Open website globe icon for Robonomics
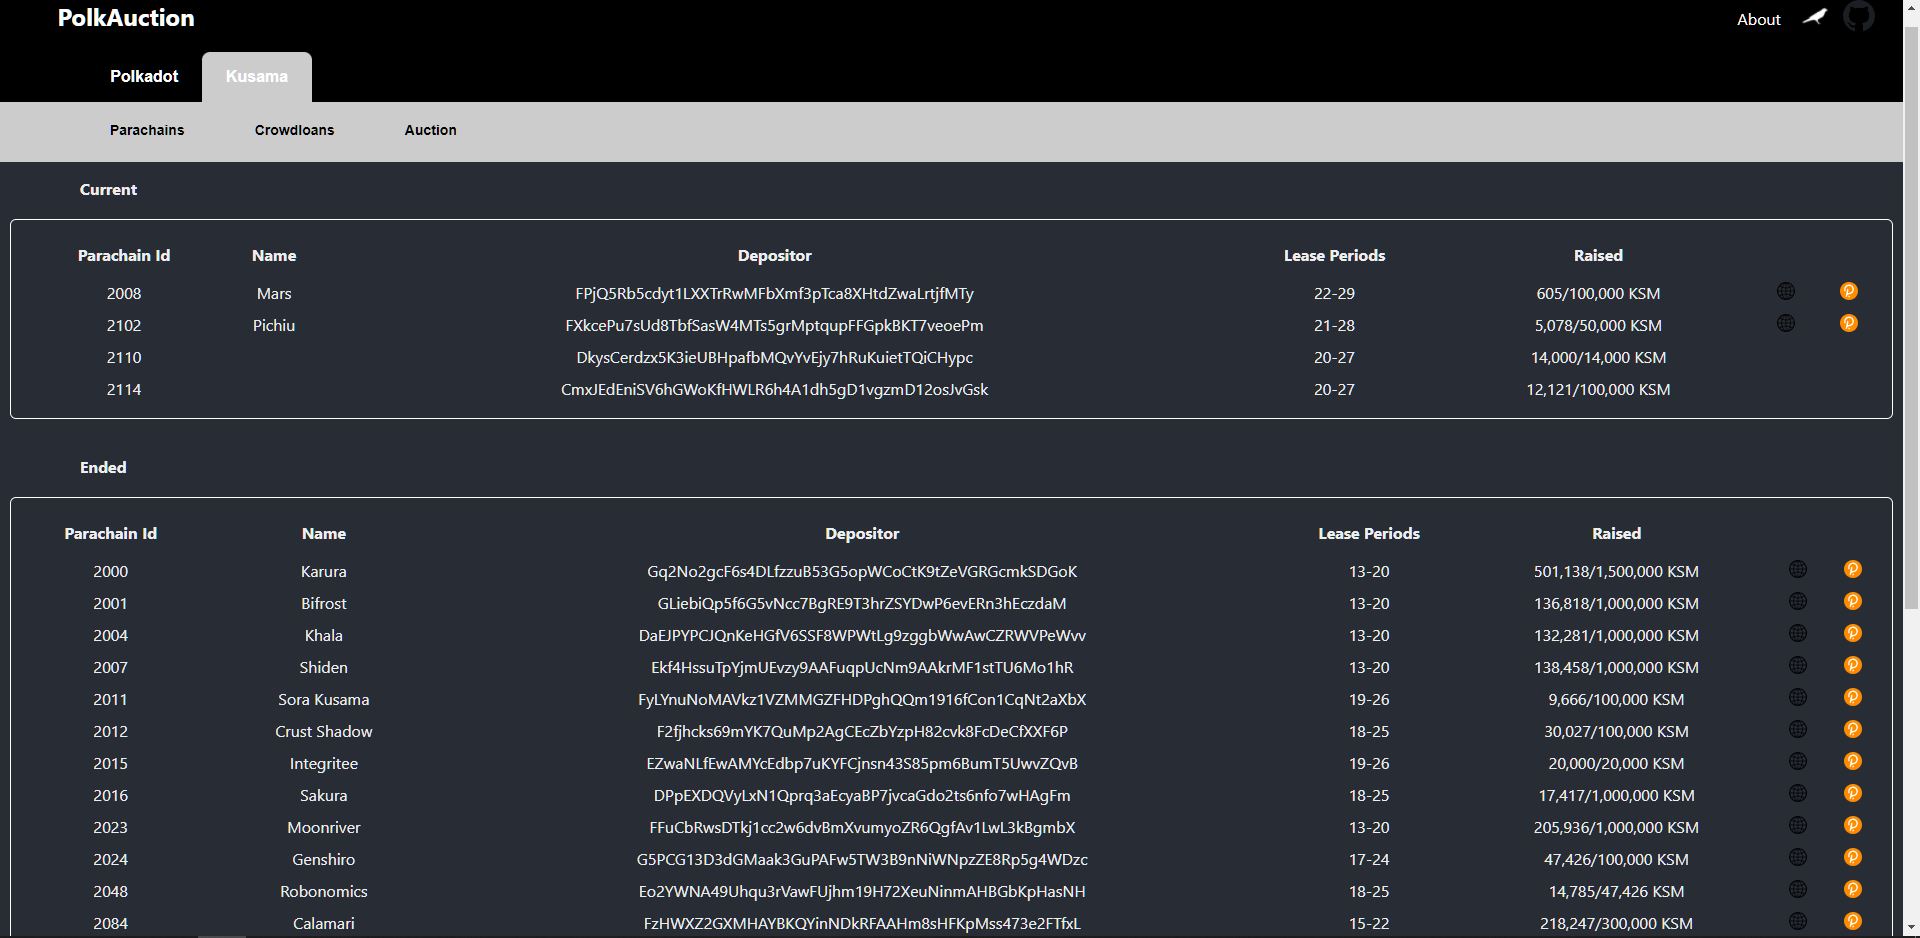Screen dimensions: 1920x938 click(x=1798, y=889)
